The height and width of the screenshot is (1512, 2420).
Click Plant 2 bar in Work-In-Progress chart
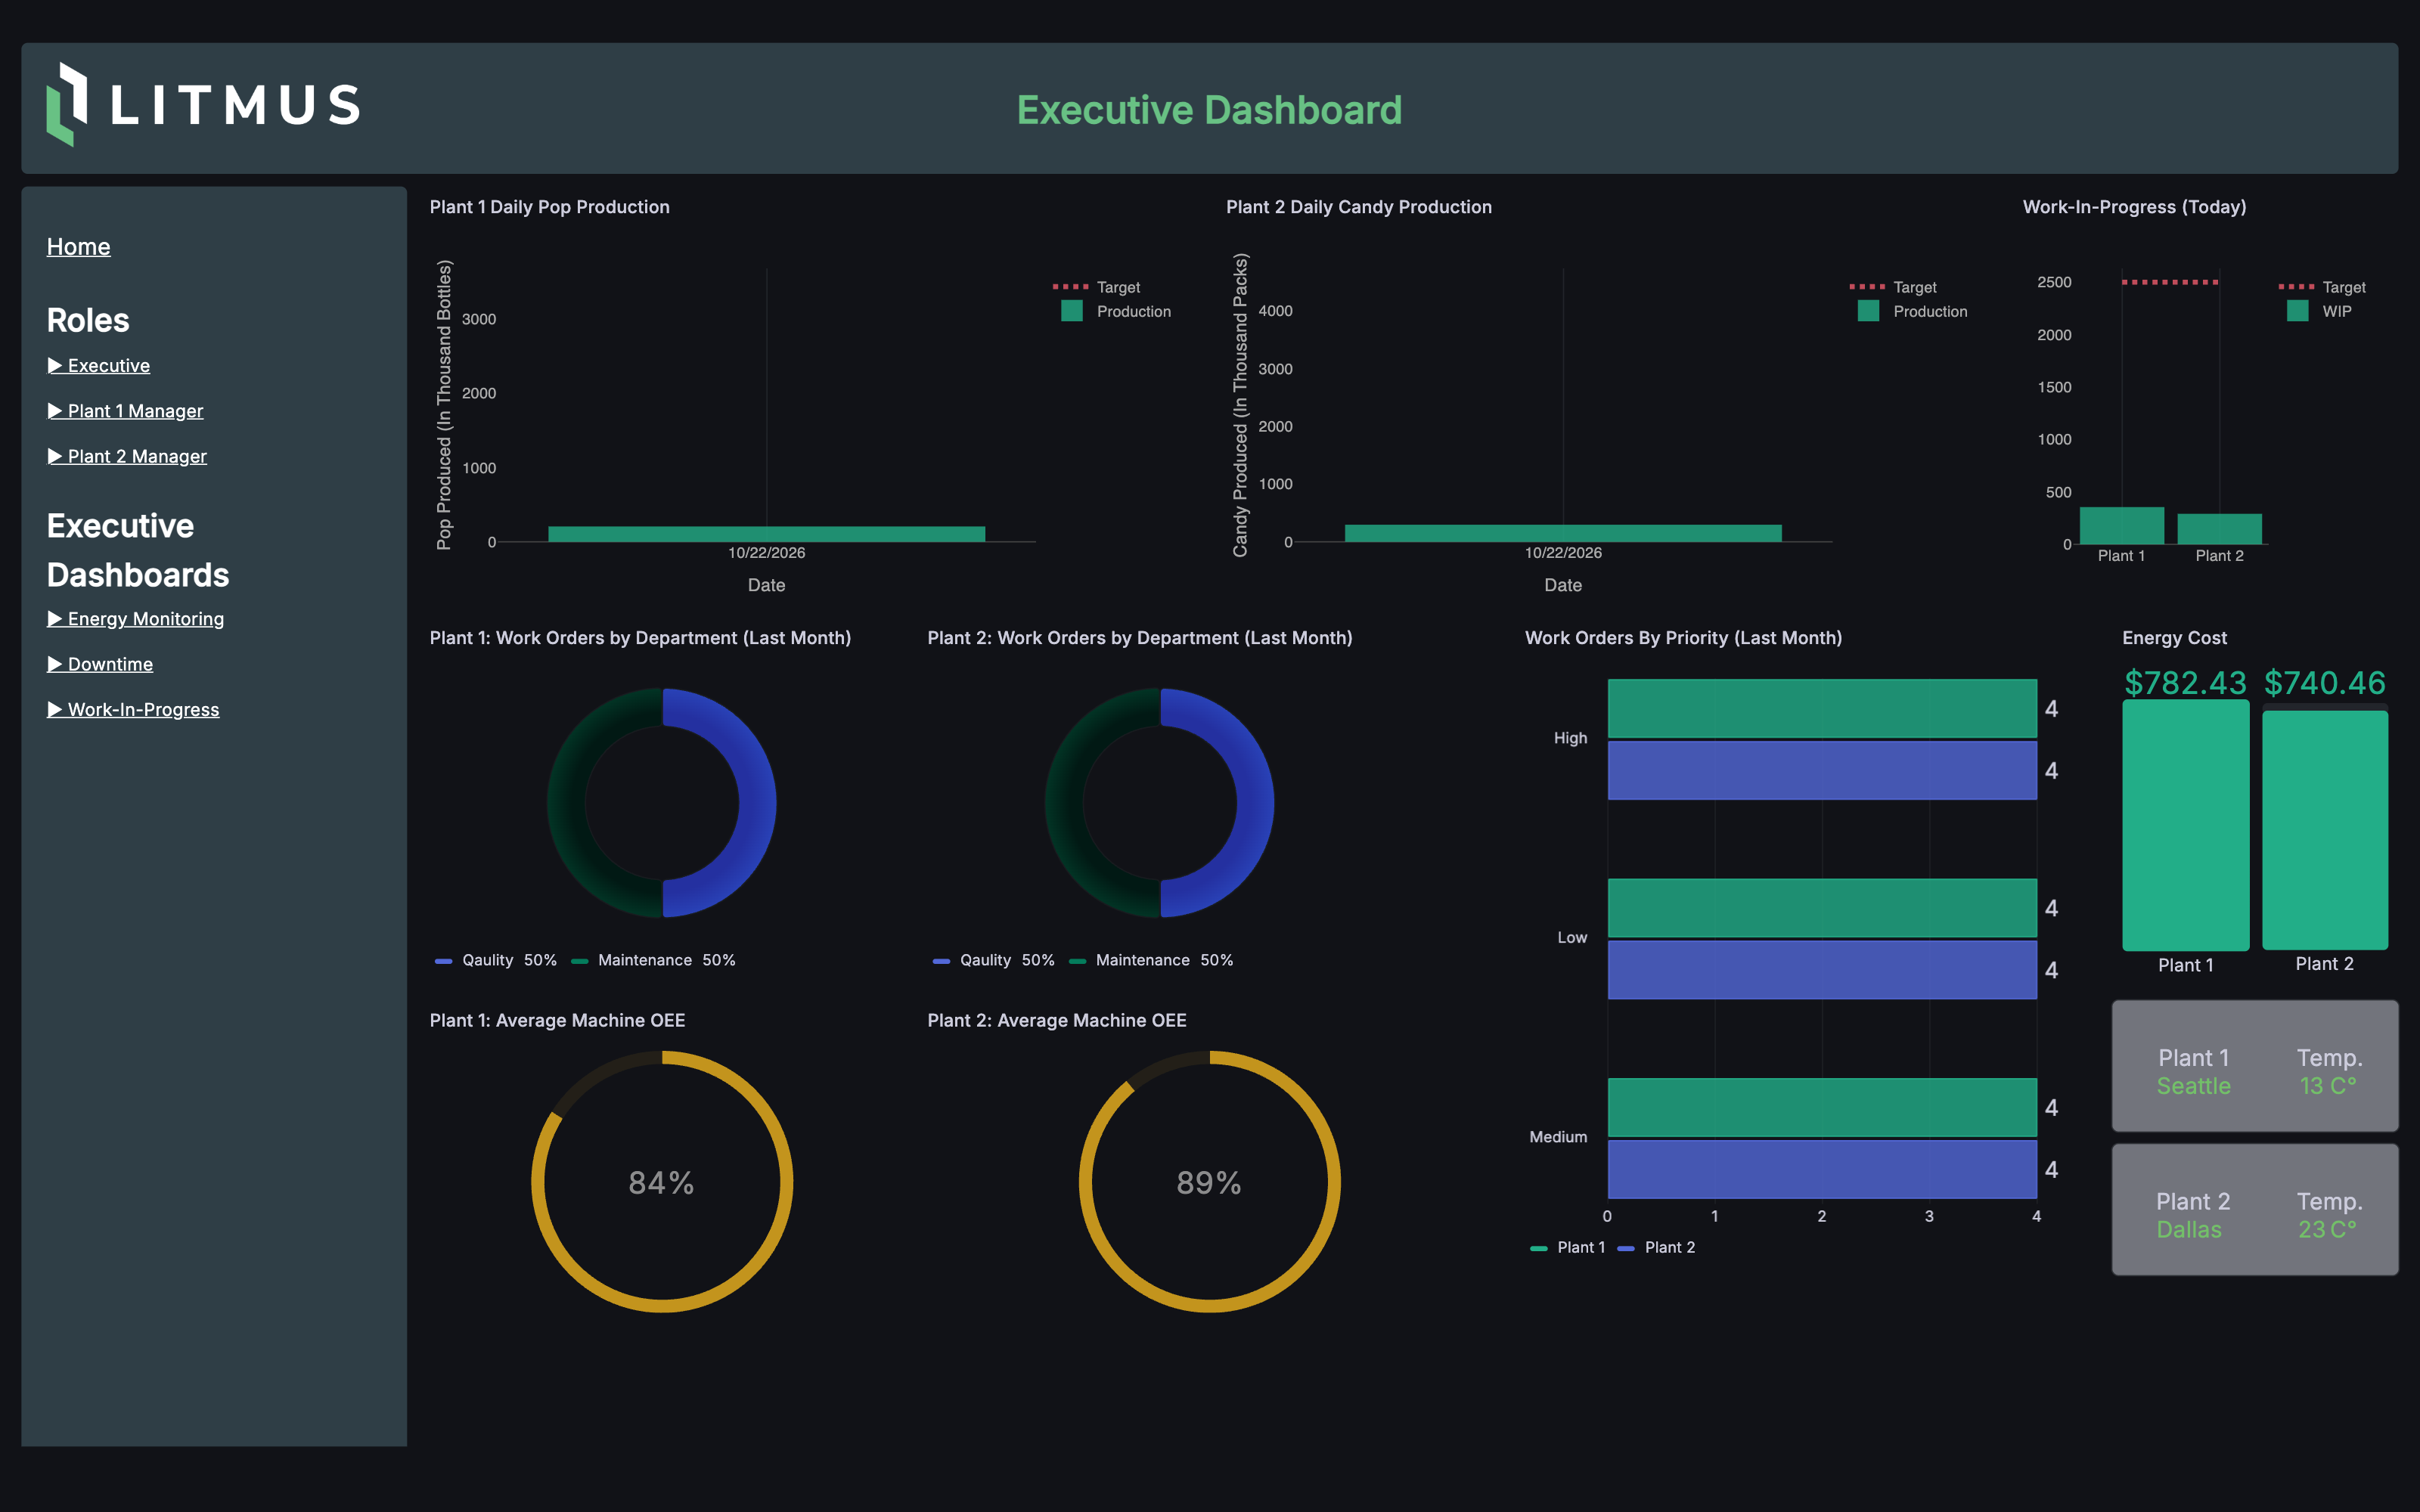pos(2219,529)
